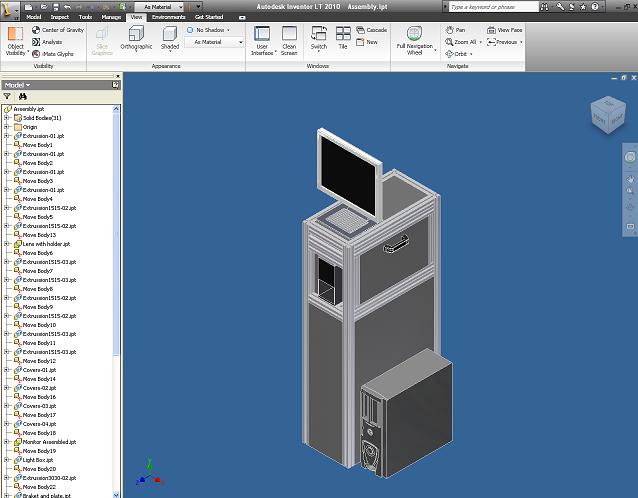Open the Model browser dropdown
The image size is (638, 498).
pyautogui.click(x=17, y=85)
